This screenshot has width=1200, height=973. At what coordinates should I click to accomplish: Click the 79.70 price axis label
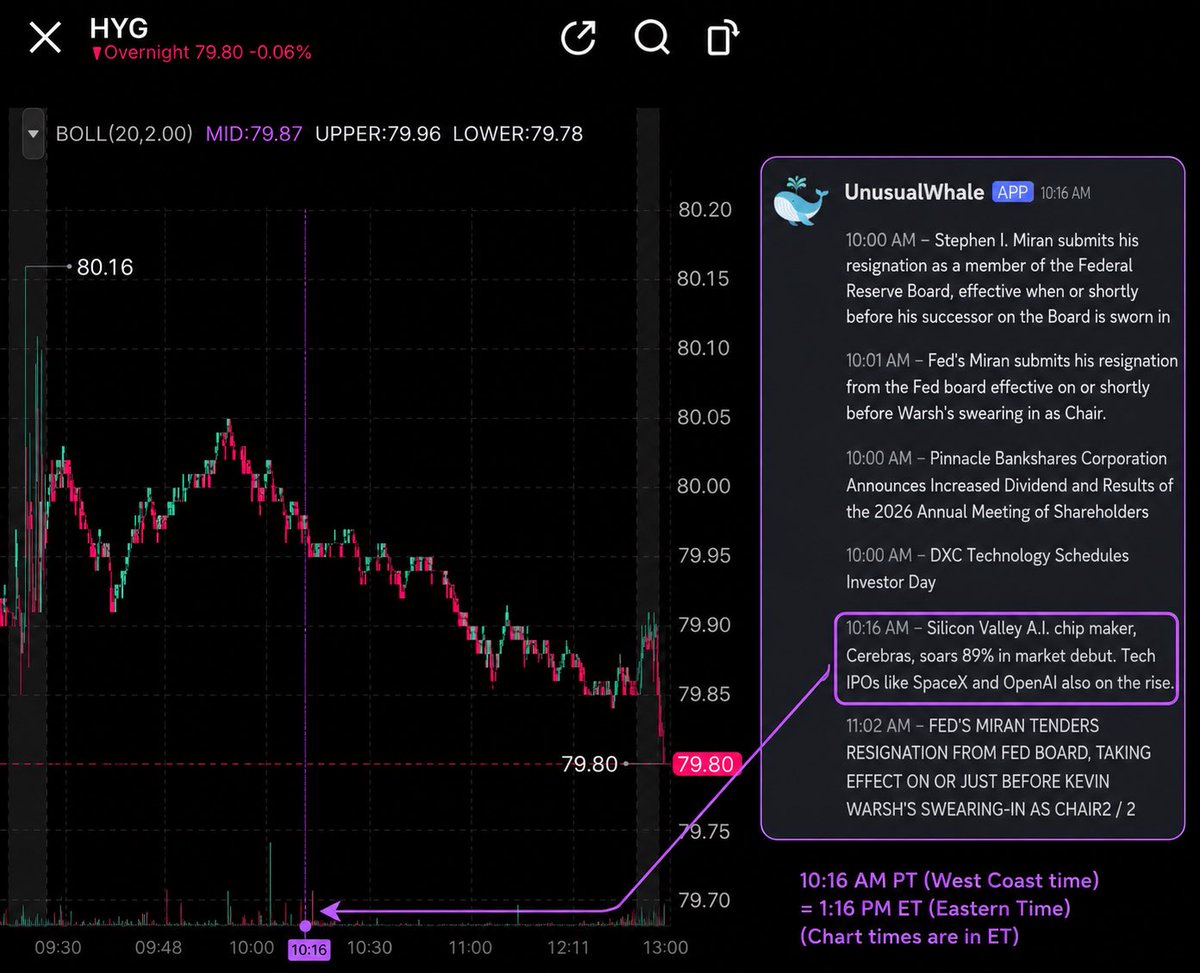(704, 901)
